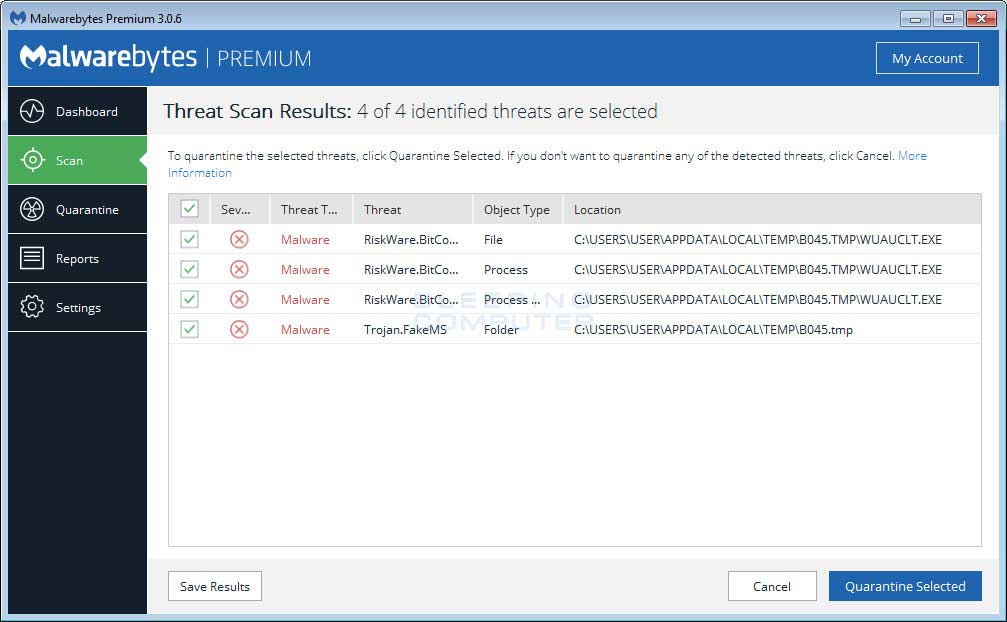
Task: Open Quarantine via its radiation-style icon
Action: (x=31, y=209)
